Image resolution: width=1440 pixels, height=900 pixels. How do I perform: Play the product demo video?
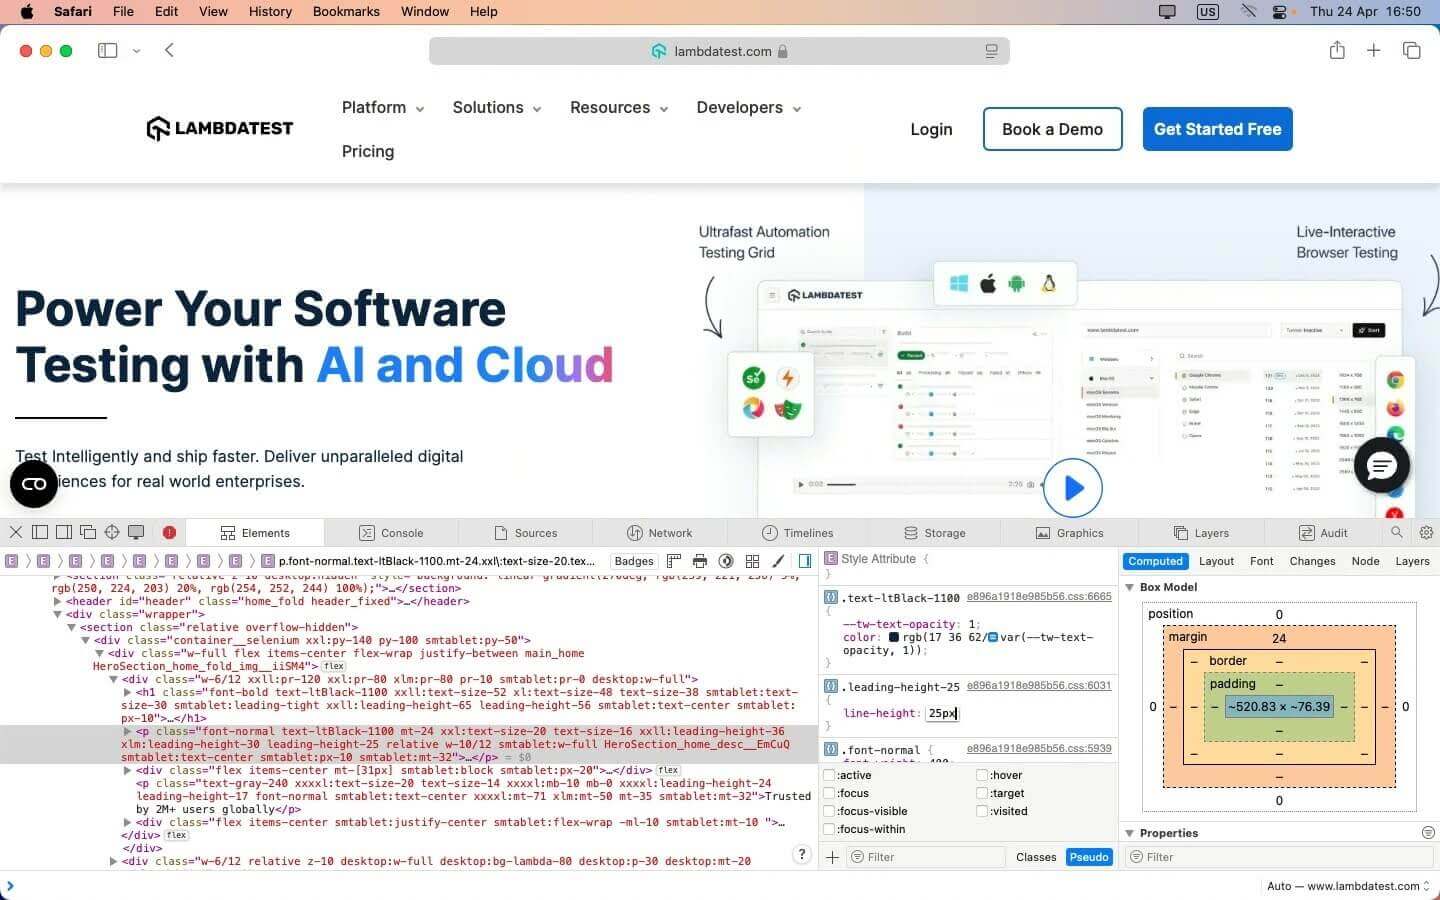pos(1073,487)
